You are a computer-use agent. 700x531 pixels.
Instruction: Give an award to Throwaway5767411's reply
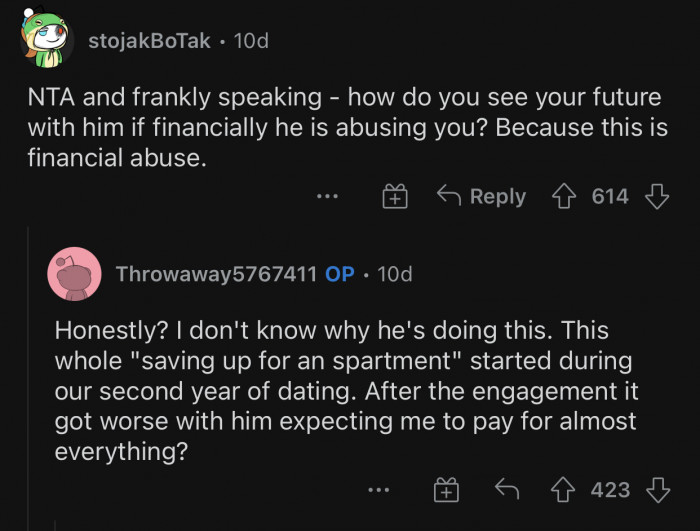pos(444,489)
